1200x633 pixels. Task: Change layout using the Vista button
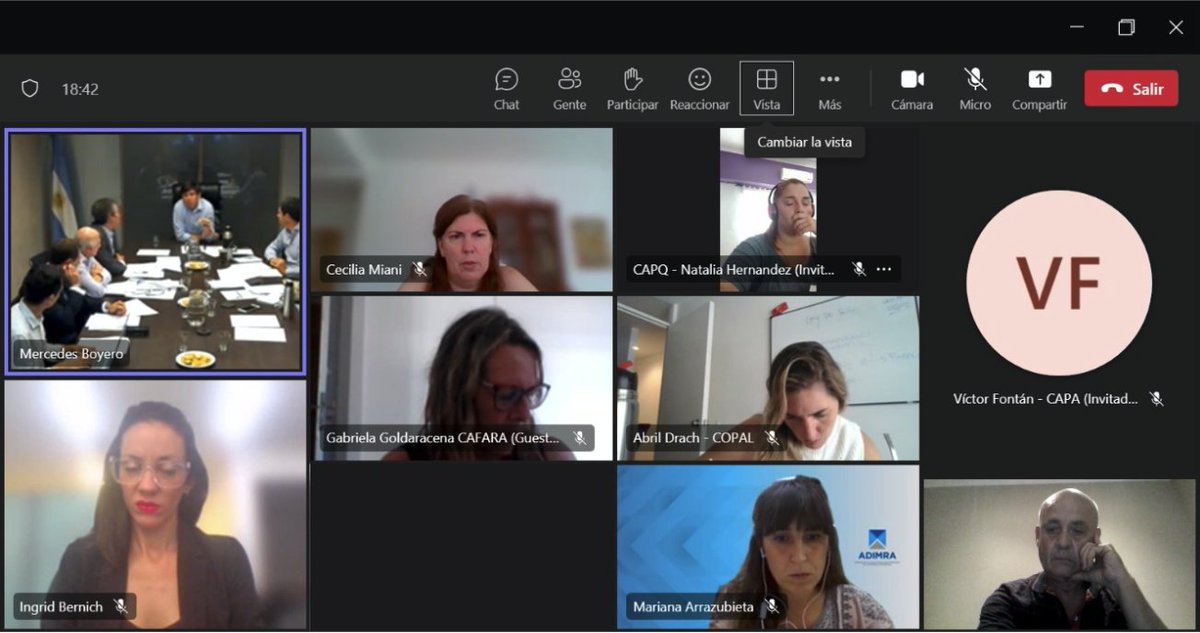coord(767,89)
